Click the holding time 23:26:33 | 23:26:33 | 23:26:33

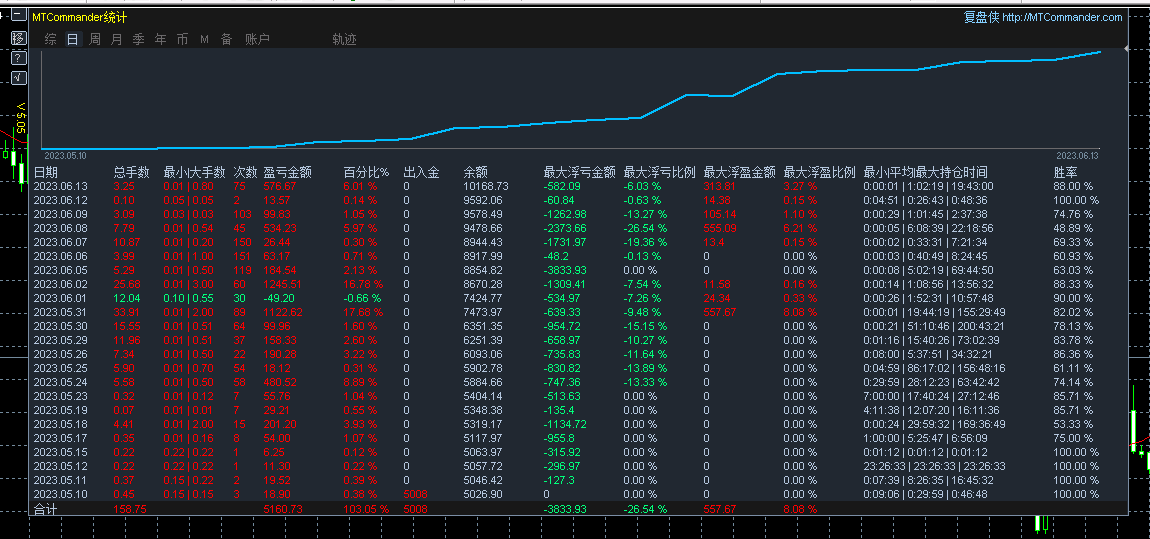[x=934, y=466]
